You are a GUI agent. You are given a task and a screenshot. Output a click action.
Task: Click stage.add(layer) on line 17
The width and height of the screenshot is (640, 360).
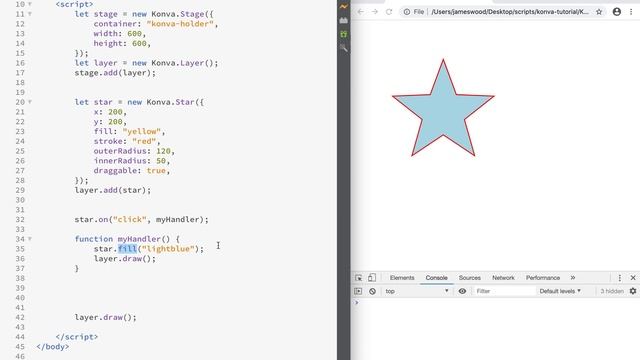pos(115,73)
